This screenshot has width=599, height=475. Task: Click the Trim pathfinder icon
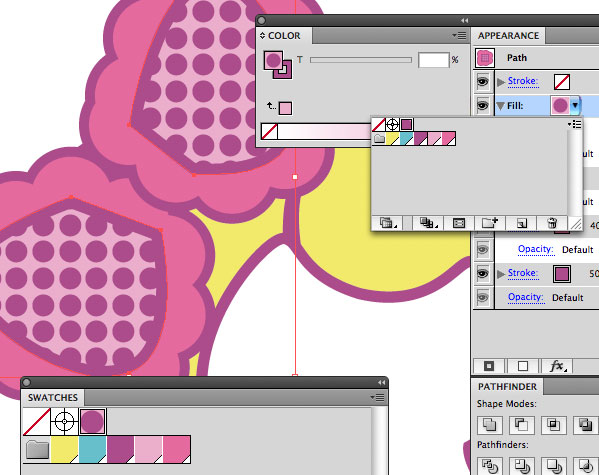(x=521, y=466)
